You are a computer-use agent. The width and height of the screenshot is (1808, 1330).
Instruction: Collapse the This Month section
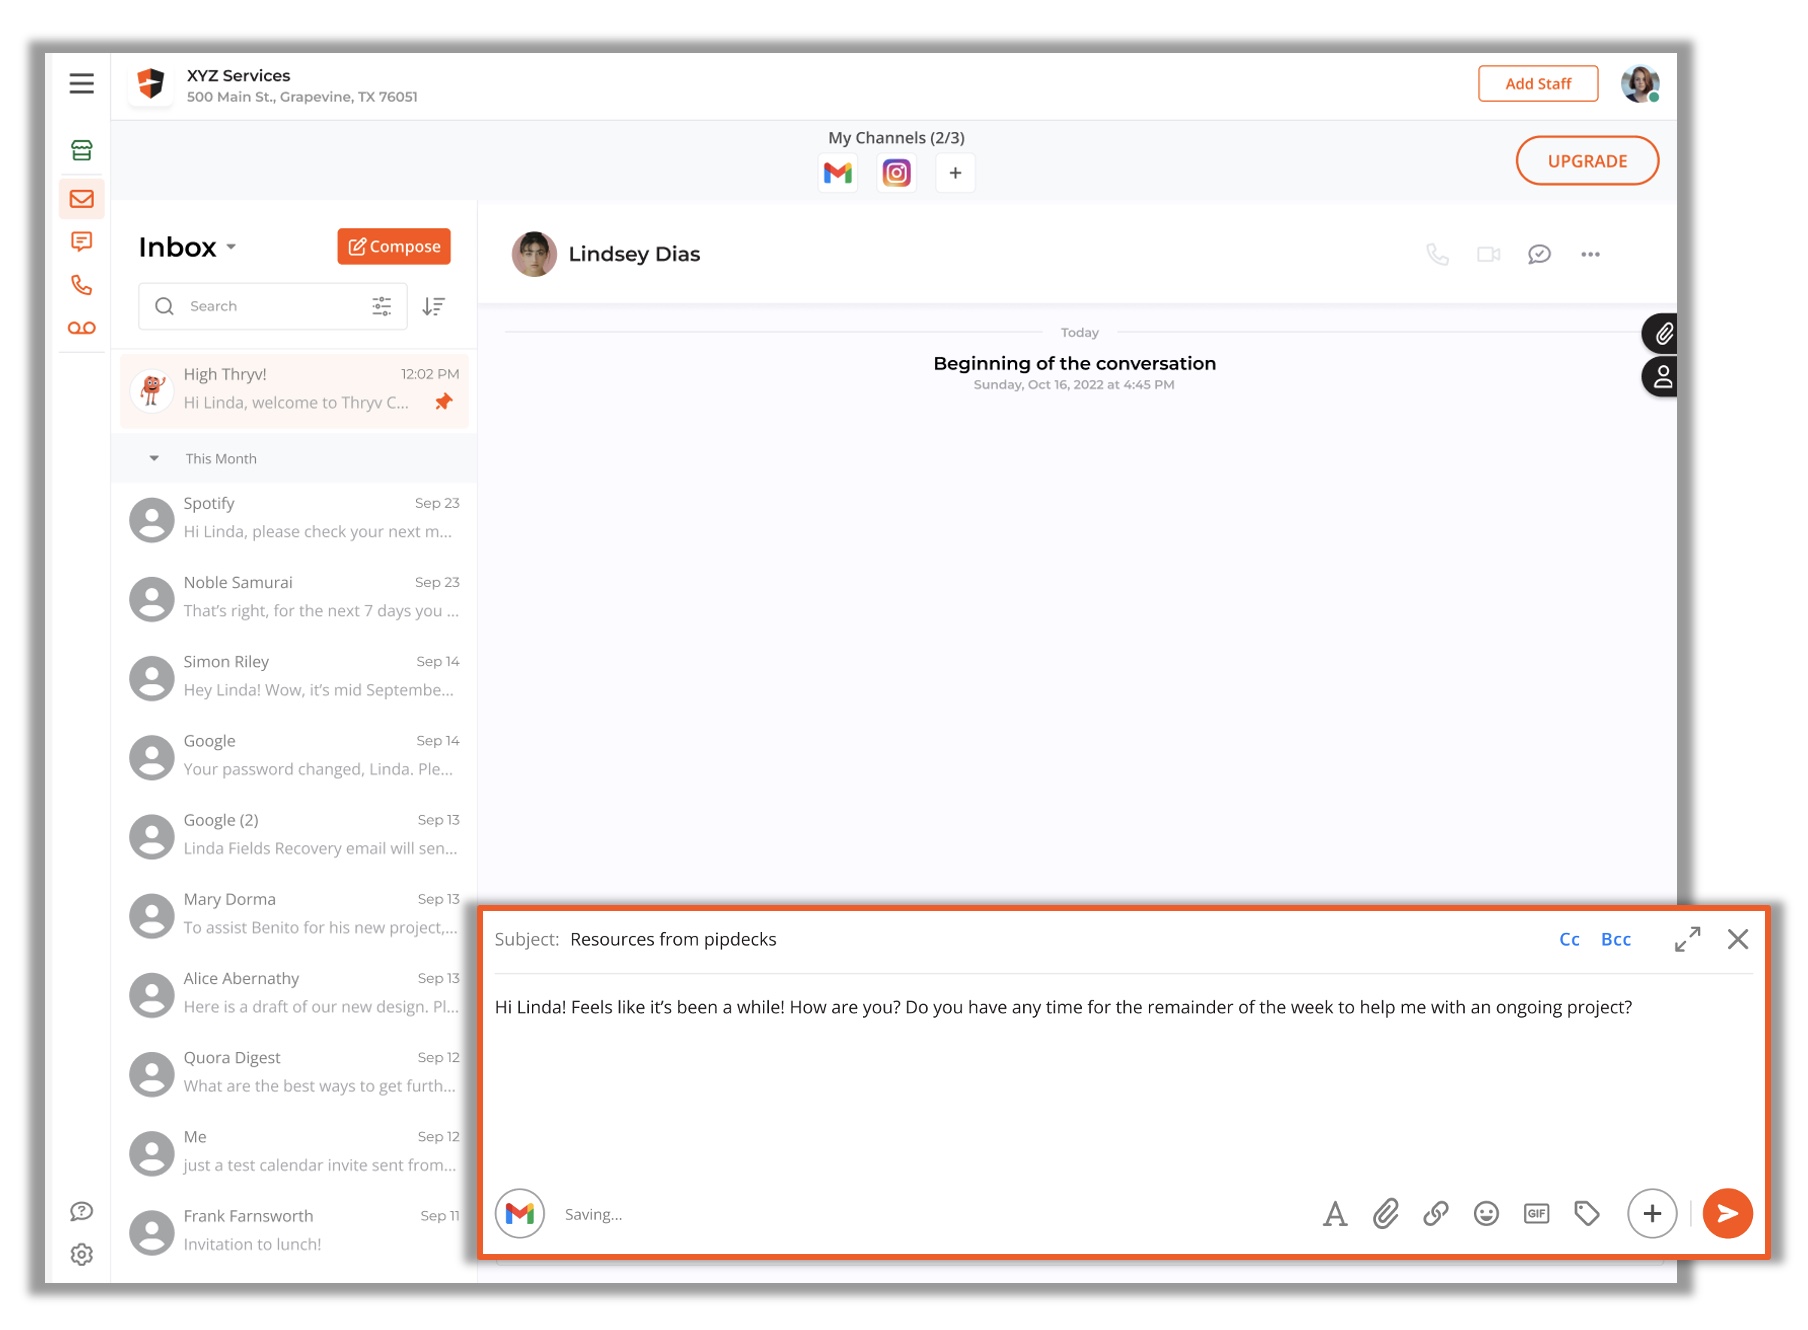(x=154, y=459)
